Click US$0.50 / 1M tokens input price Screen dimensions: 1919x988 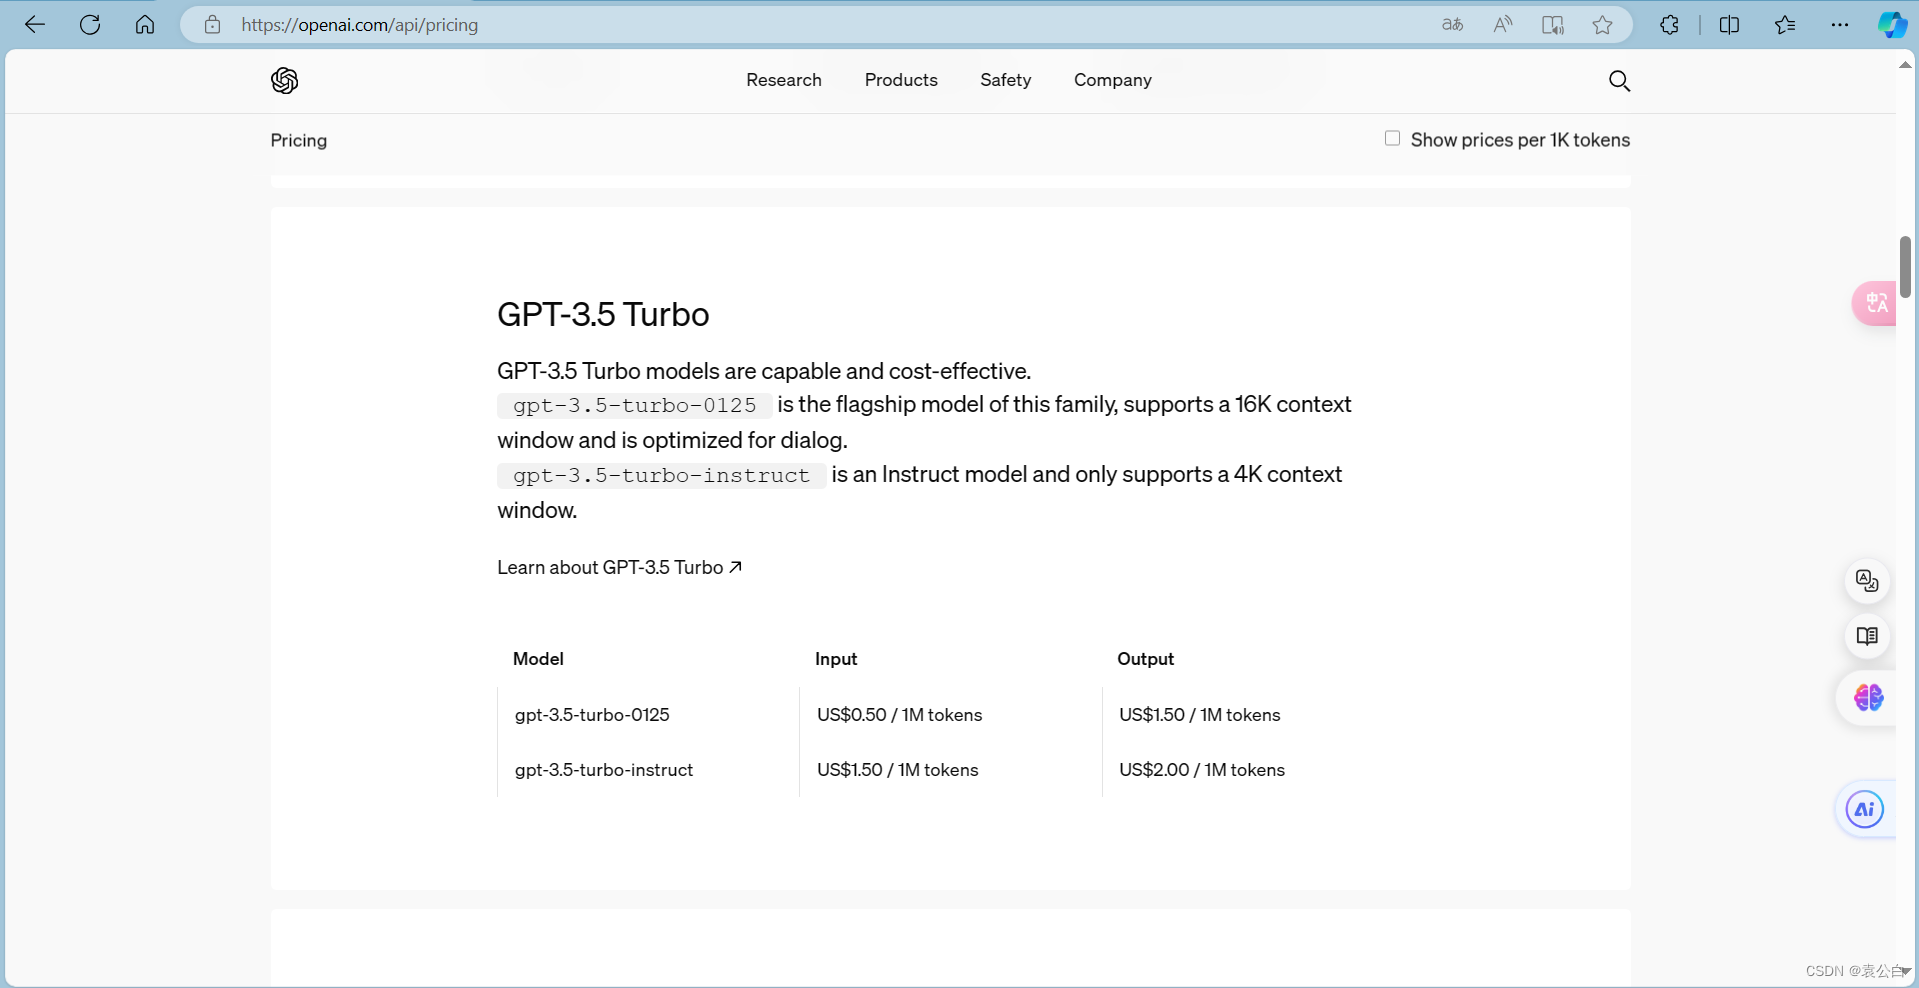pos(899,715)
